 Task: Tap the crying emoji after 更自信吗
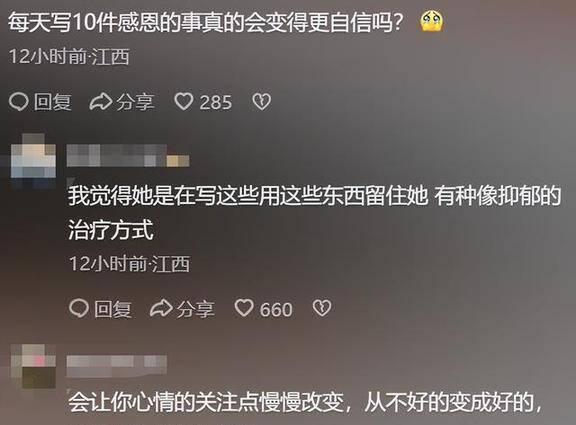[x=432, y=21]
